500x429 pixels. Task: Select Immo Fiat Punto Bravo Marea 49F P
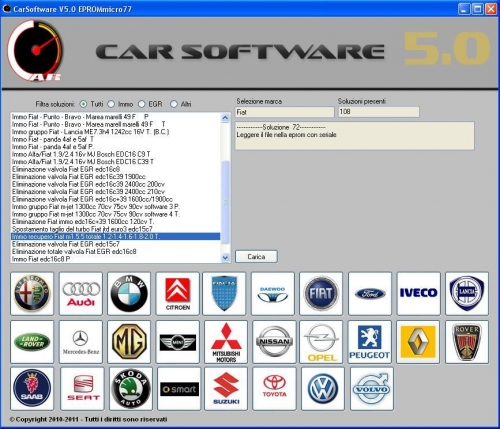(115, 117)
